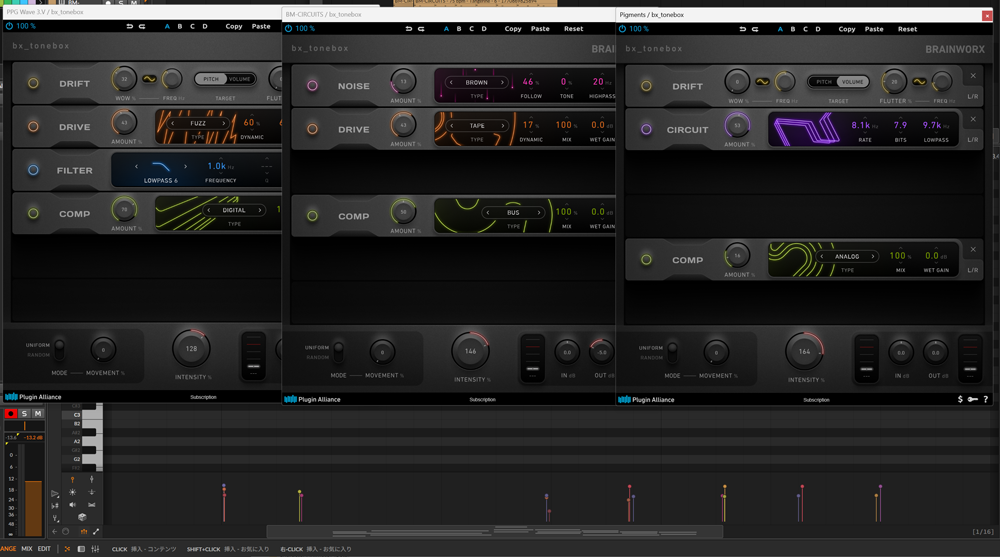The width and height of the screenshot is (1000, 557).
Task: Click redo arrow in BM-CIRCUITS tonebox toolbar
Action: click(x=421, y=29)
